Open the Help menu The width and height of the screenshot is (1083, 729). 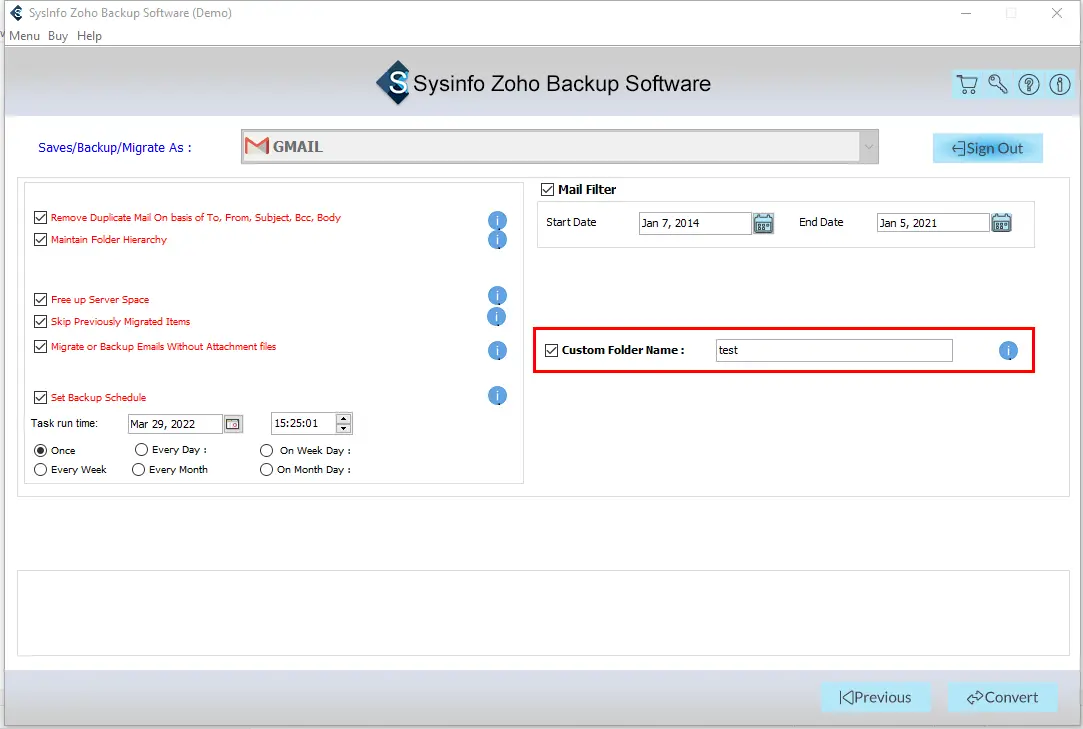point(90,36)
